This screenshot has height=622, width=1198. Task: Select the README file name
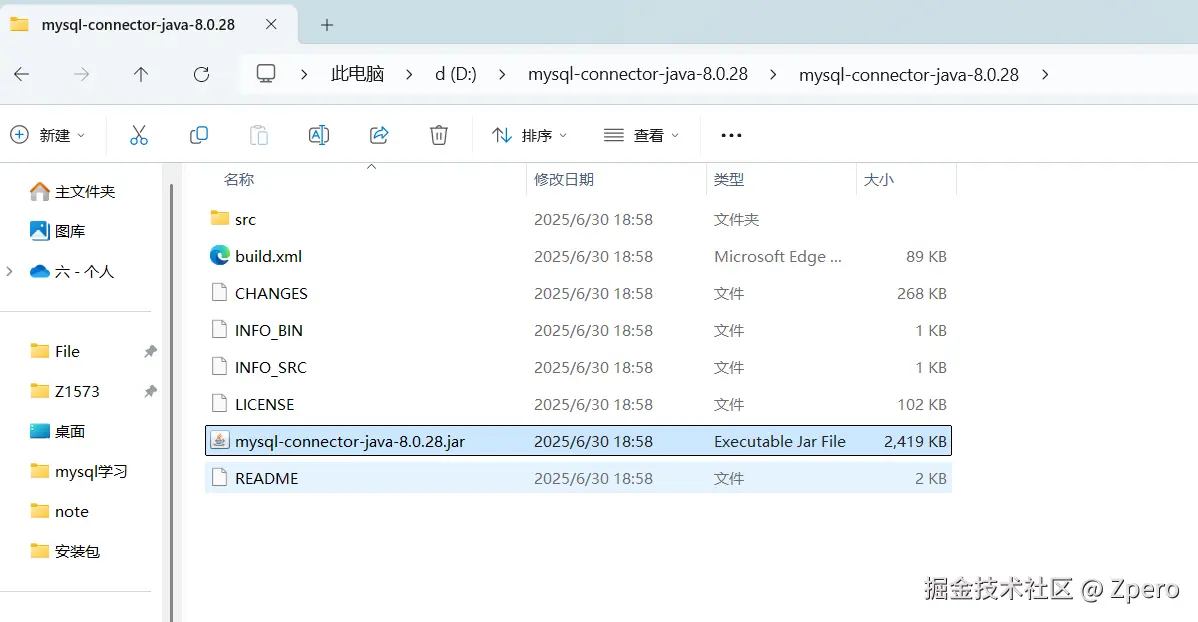pos(267,478)
